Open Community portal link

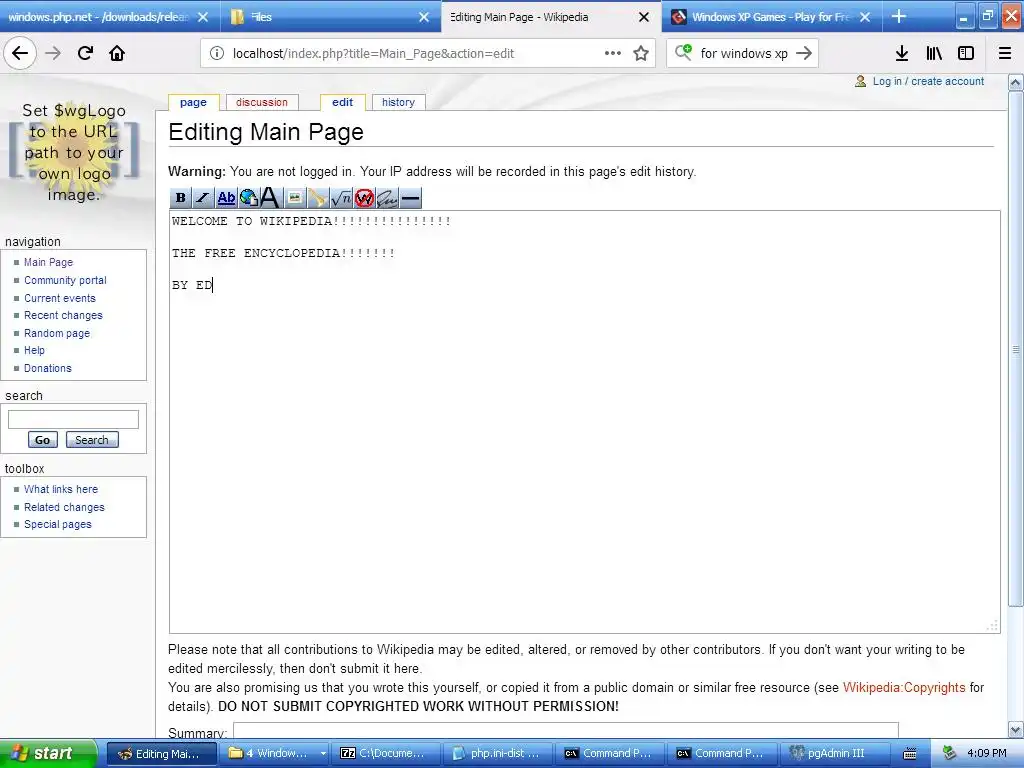65,280
